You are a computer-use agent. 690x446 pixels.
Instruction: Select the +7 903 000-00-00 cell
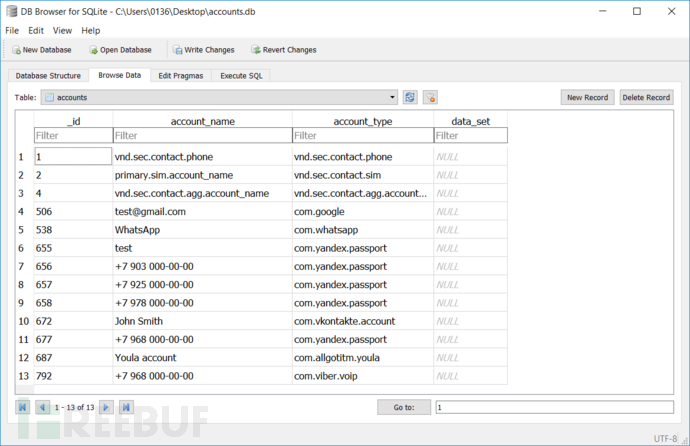[203, 267]
